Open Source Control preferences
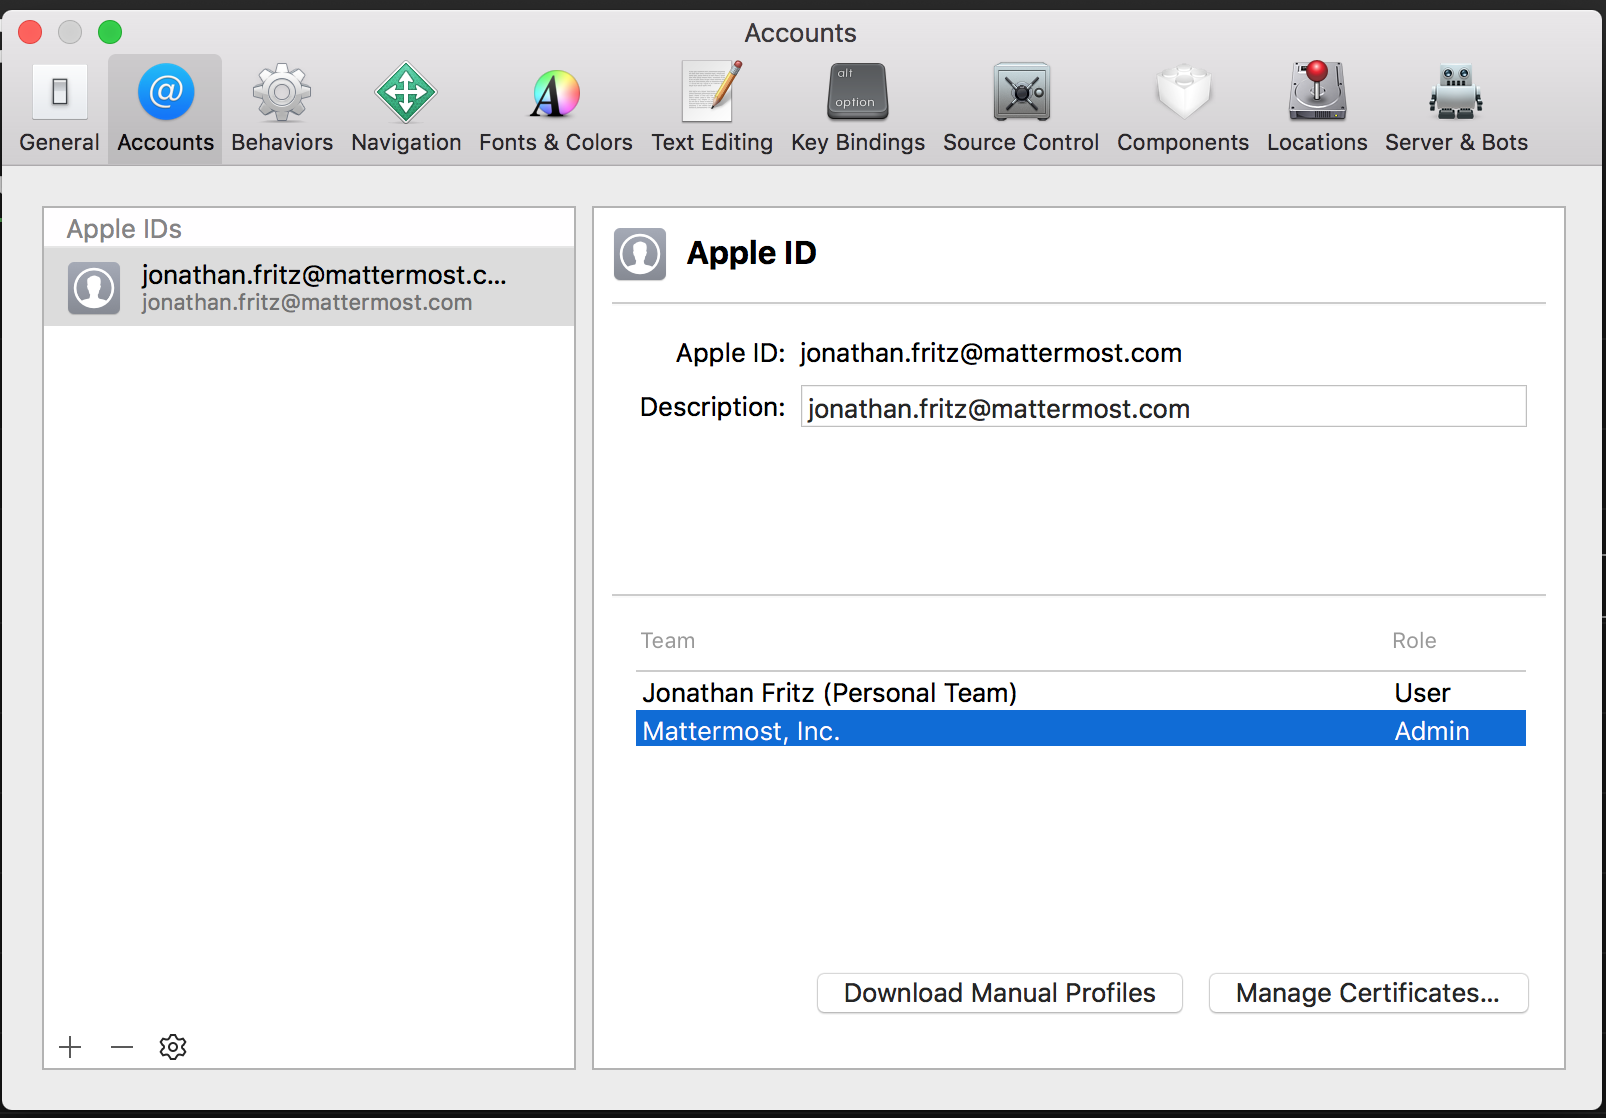 click(1020, 108)
